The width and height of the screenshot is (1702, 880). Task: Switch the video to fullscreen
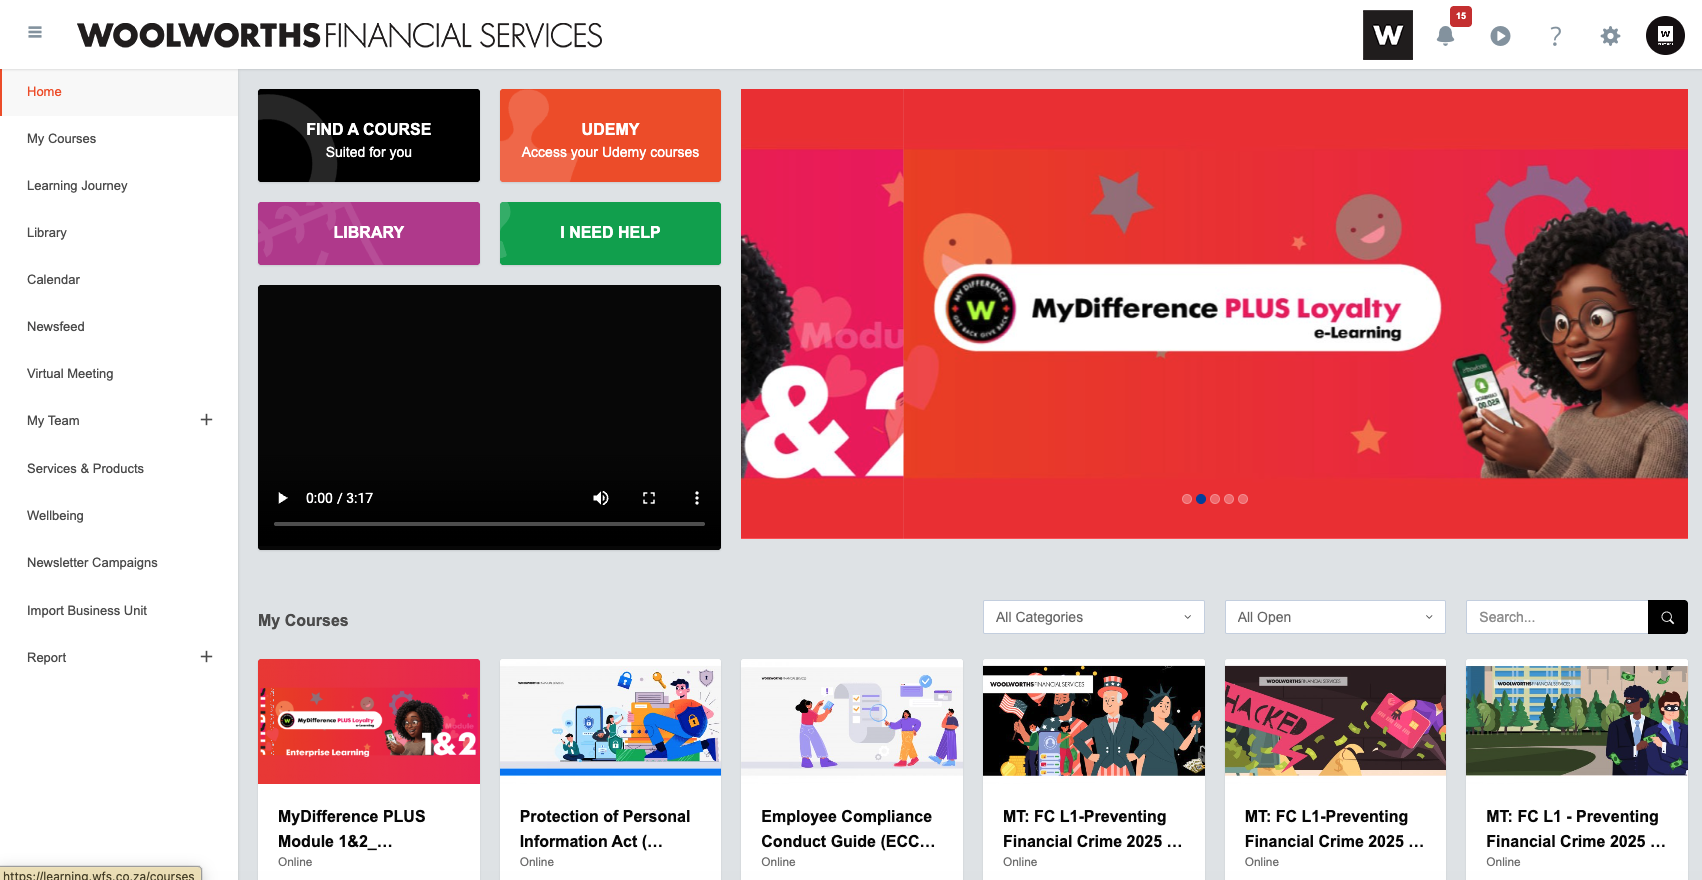[x=649, y=498]
